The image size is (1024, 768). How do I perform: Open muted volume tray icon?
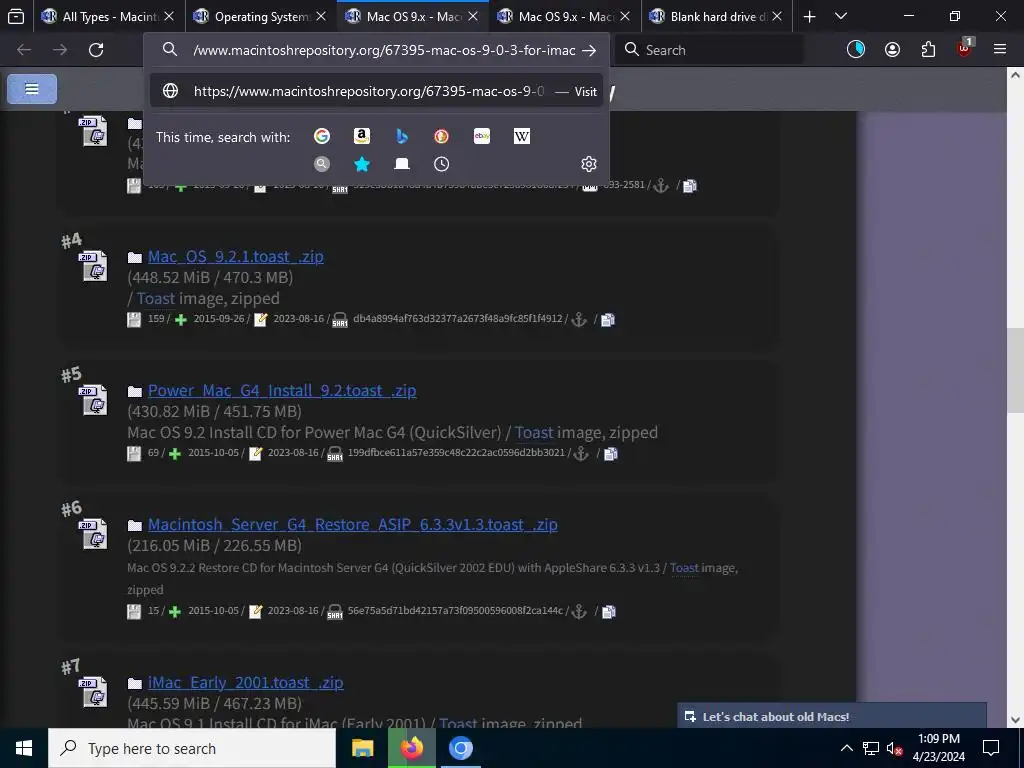tap(894, 748)
